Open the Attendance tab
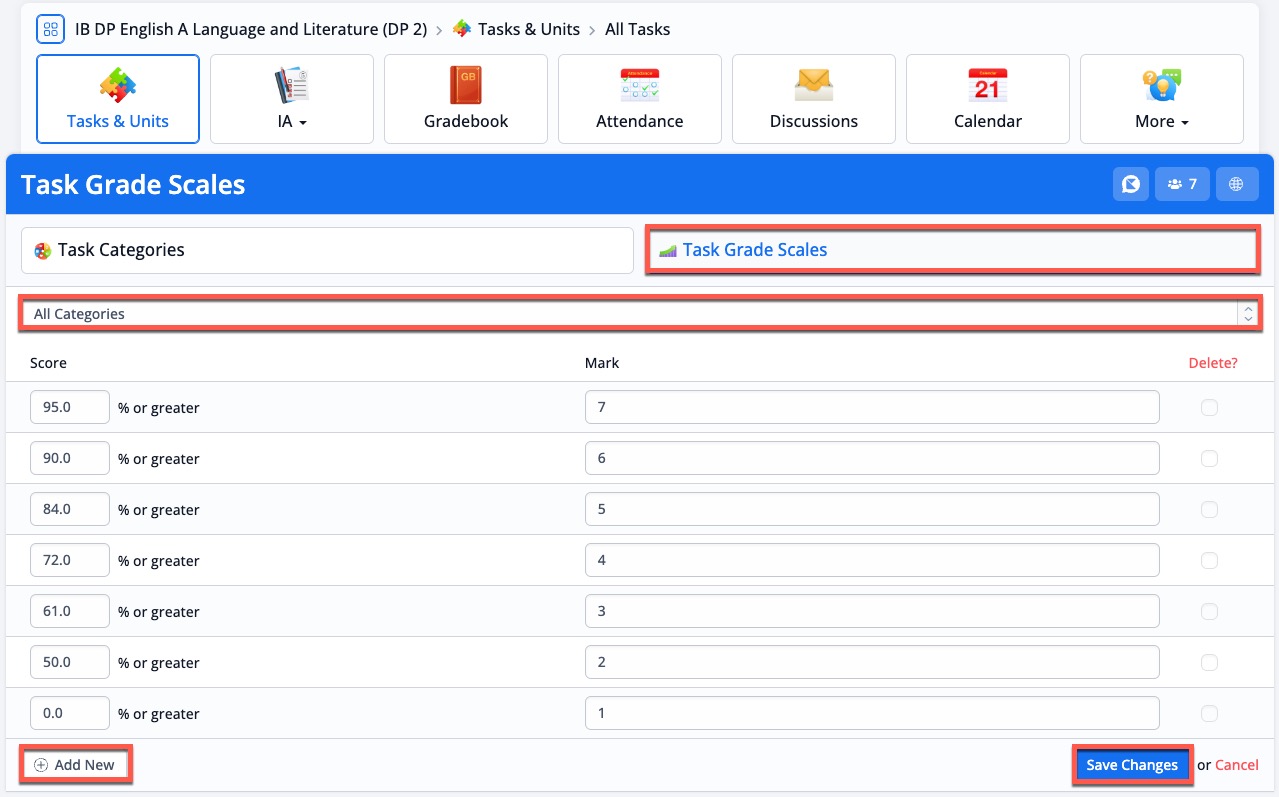This screenshot has width=1279, height=797. [640, 99]
